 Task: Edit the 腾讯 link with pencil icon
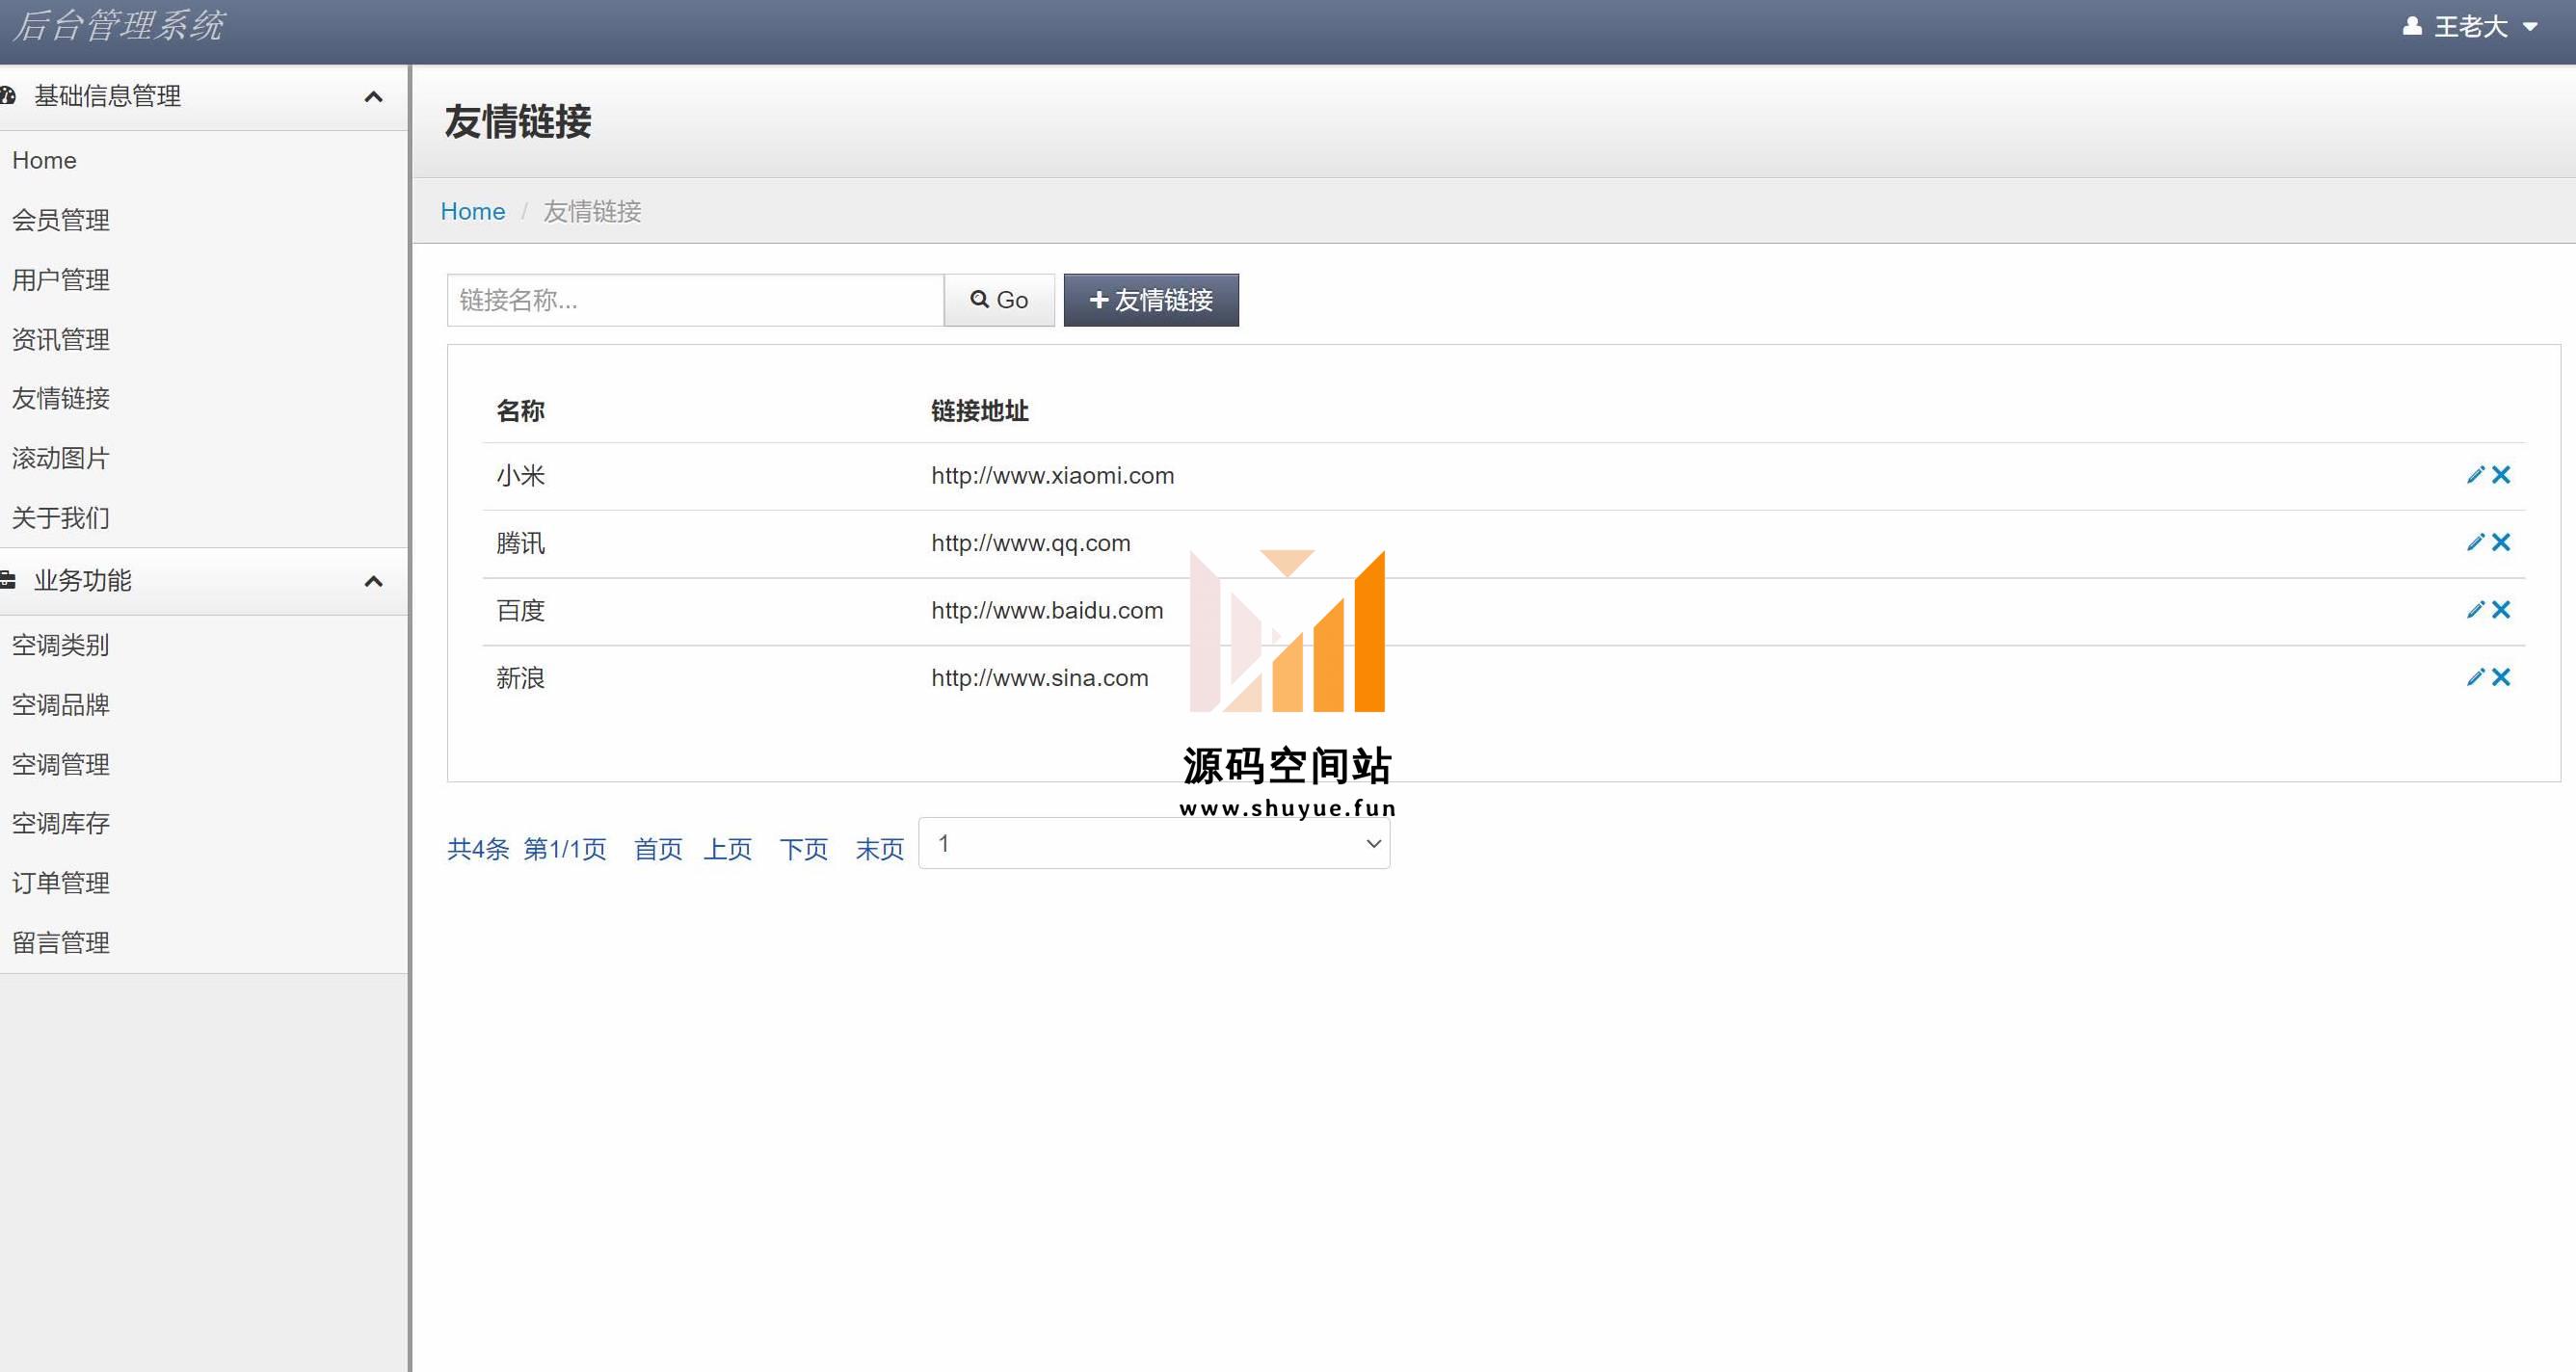point(2475,542)
